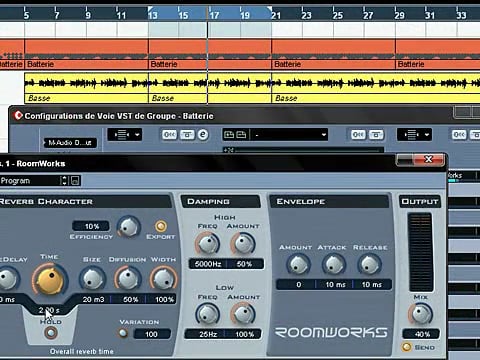Click the Low damping Amount knob
Screen dimensions: 480x360
click(x=243, y=314)
